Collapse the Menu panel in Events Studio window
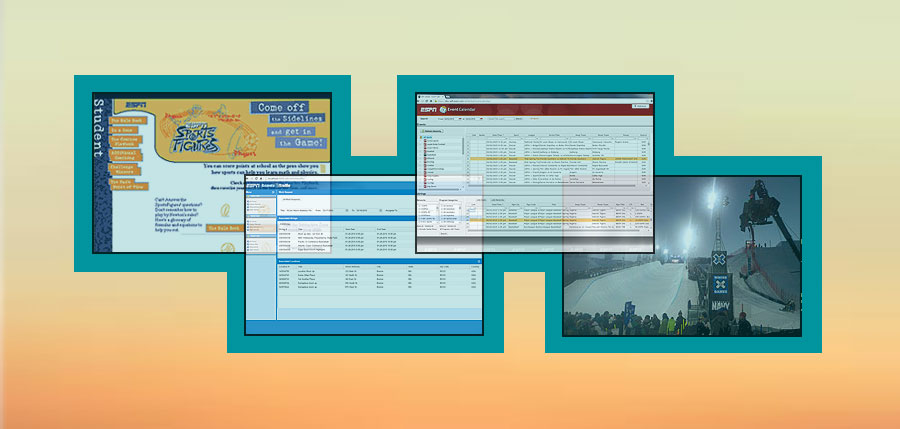The height and width of the screenshot is (429, 900). 273,192
